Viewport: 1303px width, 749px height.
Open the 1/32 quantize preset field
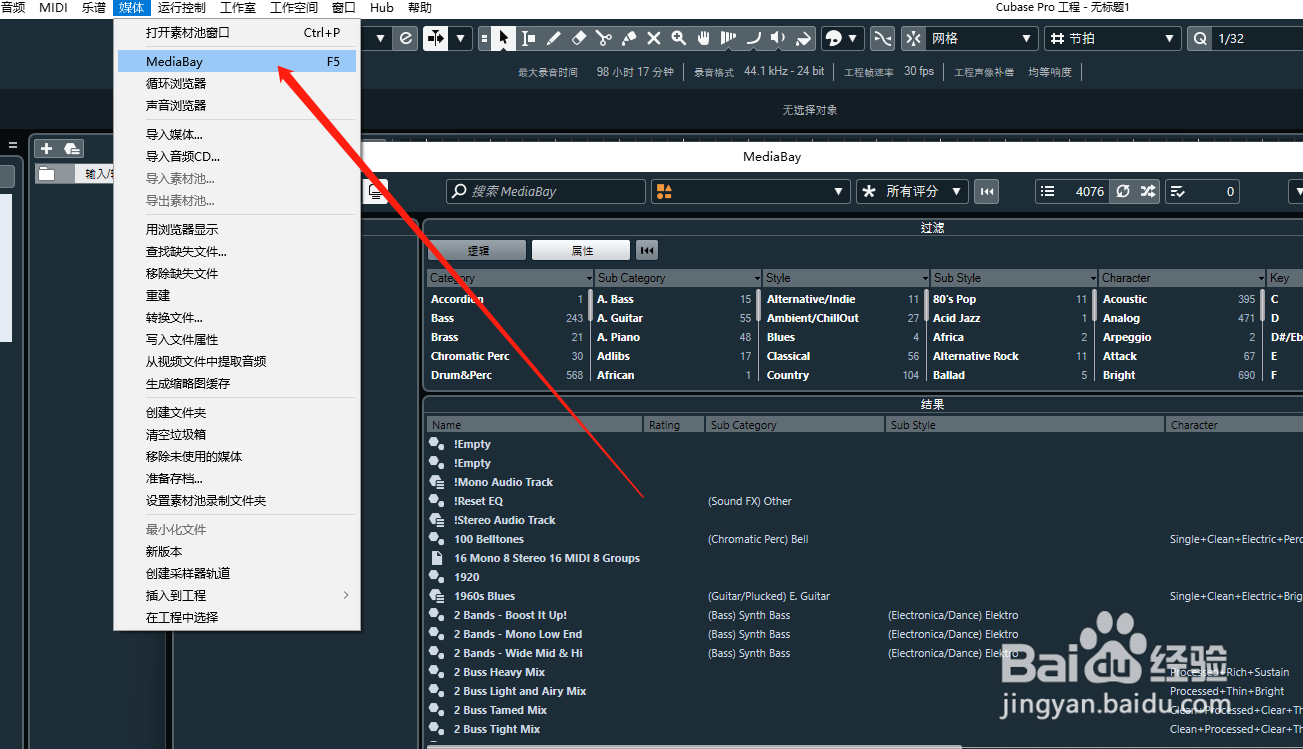1258,39
